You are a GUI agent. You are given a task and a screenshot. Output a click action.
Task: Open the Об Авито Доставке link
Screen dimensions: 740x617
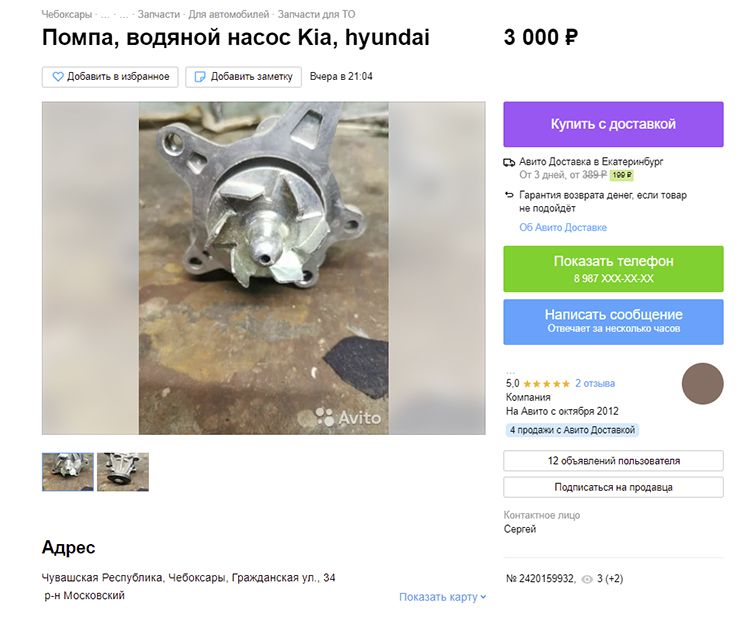(563, 227)
